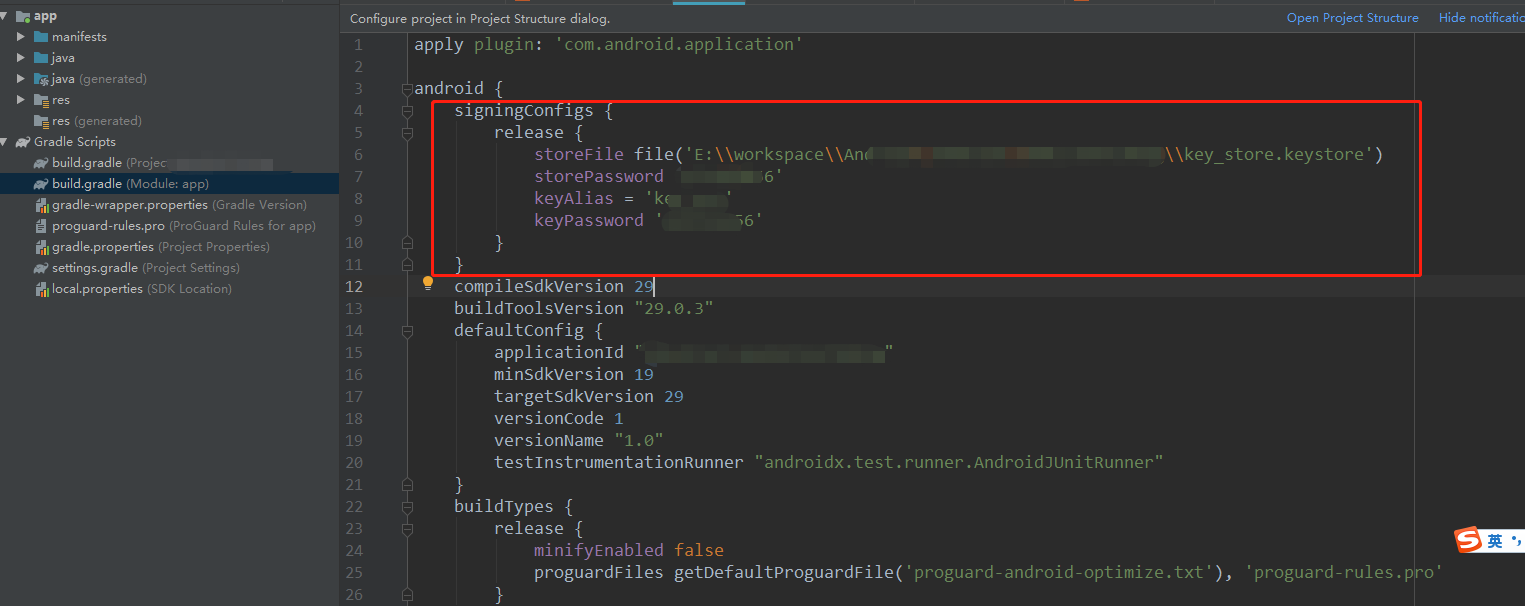Click Hide notification link
The image size is (1525, 606).
pyautogui.click(x=1481, y=17)
